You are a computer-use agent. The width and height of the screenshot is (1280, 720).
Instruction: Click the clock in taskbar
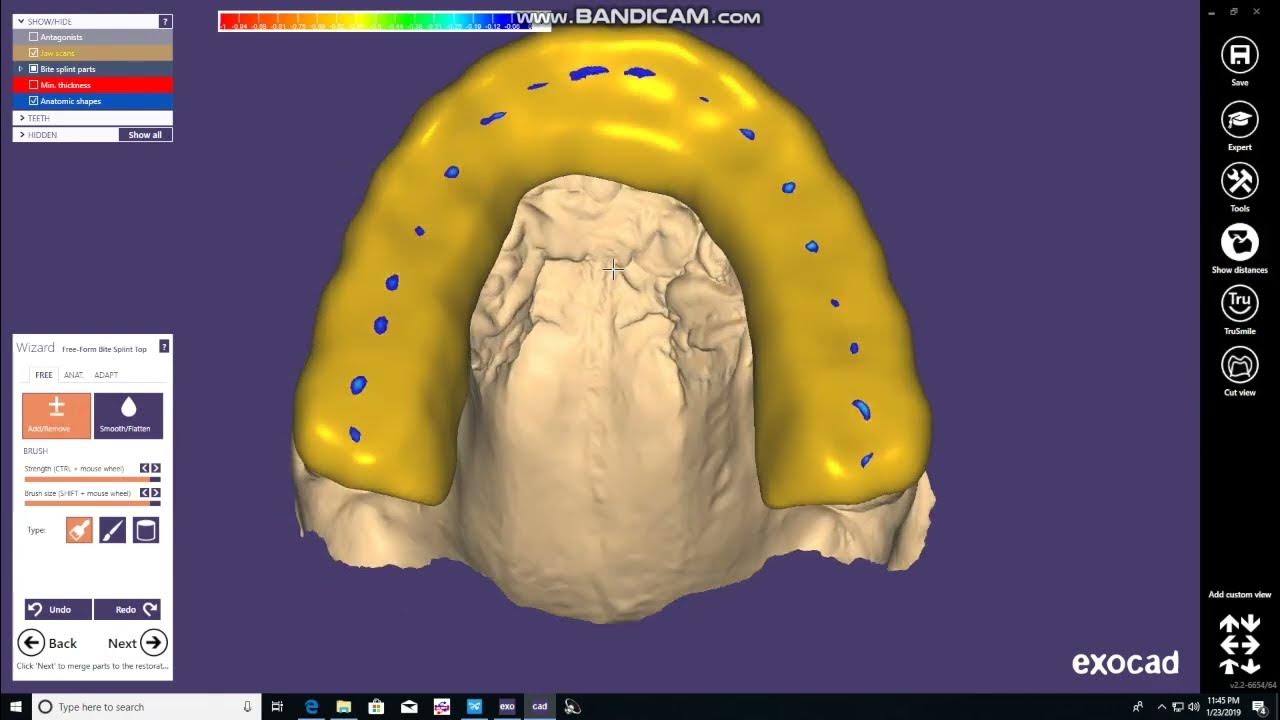(x=1223, y=707)
